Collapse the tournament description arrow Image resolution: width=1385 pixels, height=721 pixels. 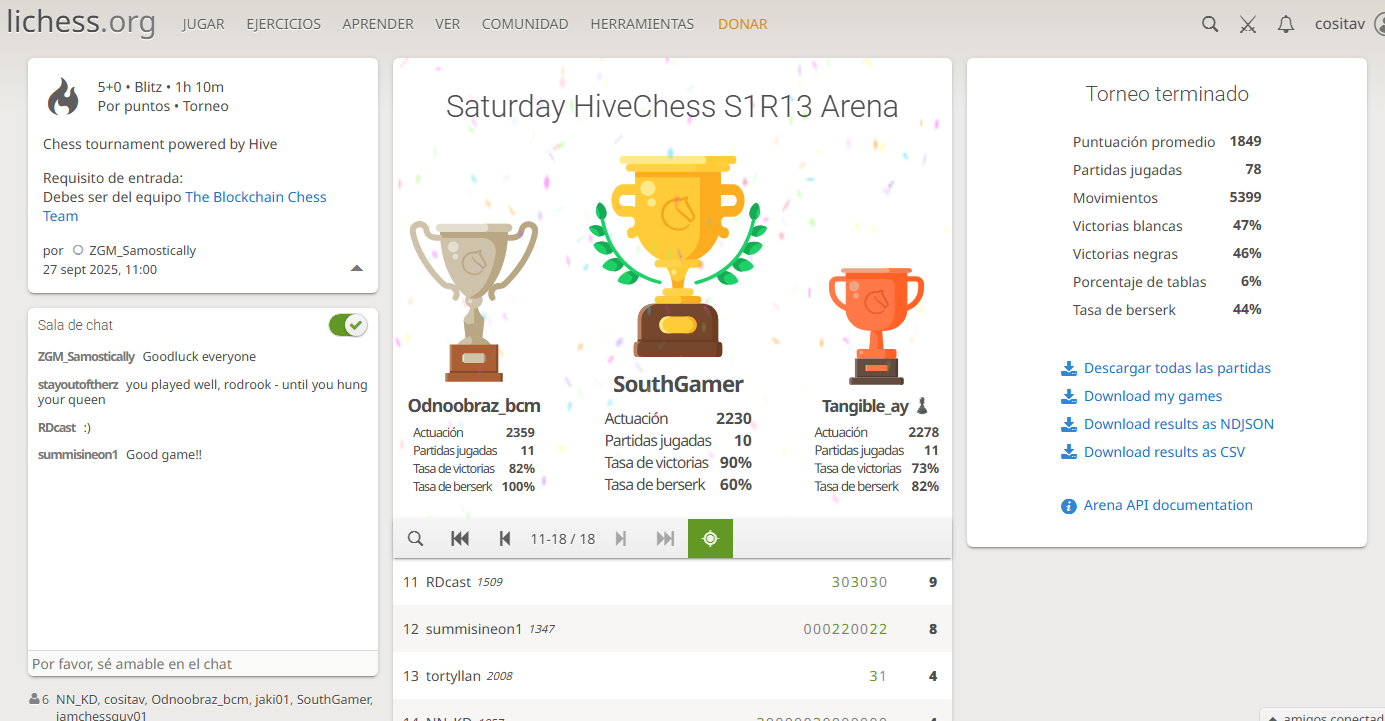[x=357, y=269]
